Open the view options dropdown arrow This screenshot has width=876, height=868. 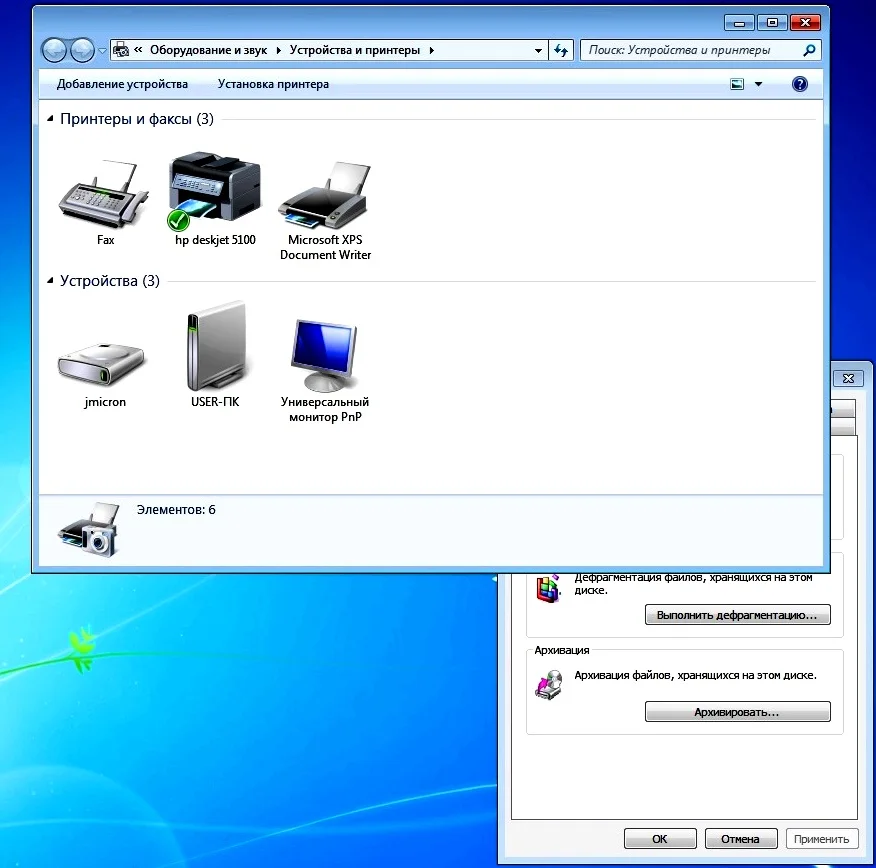pyautogui.click(x=758, y=84)
